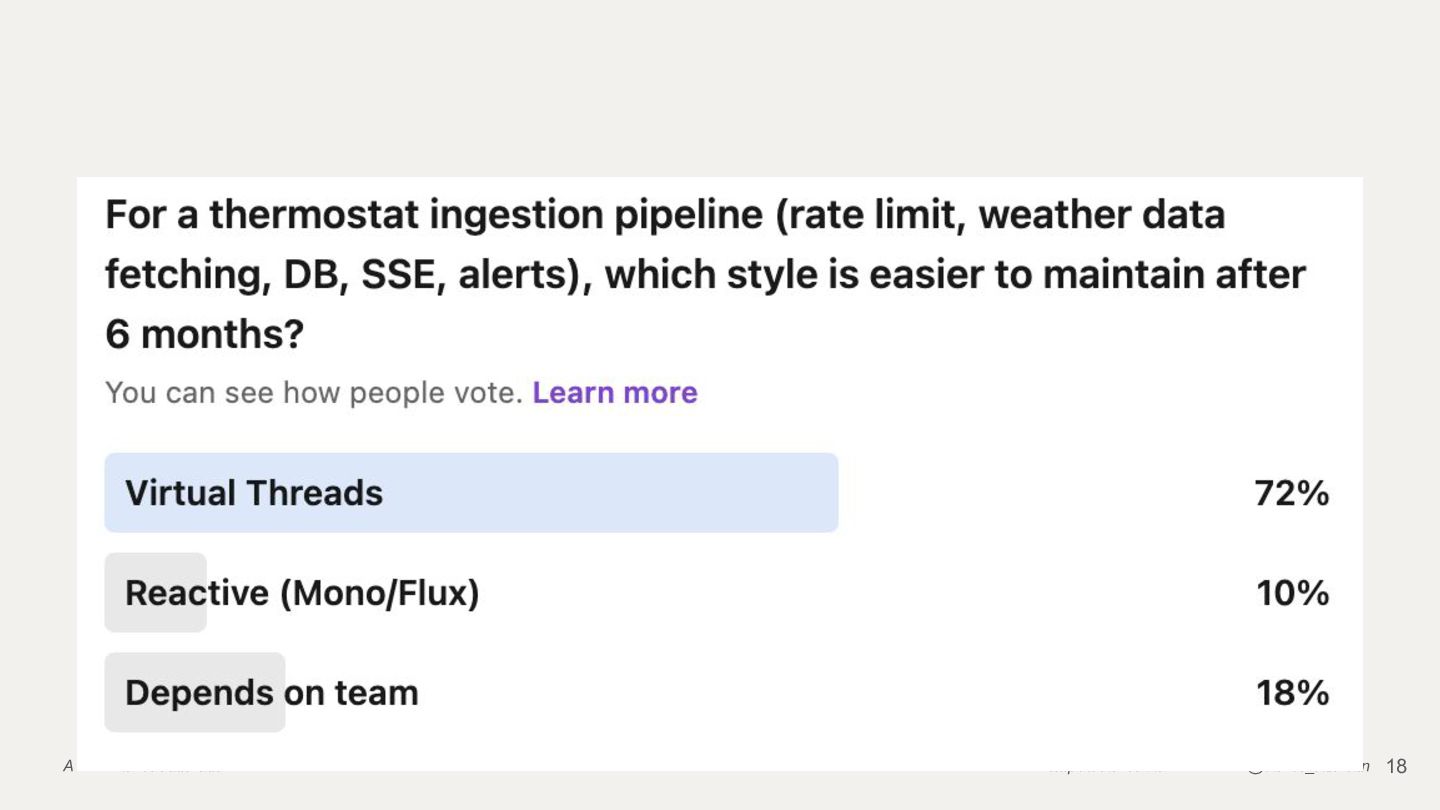The width and height of the screenshot is (1440, 810).
Task: Choose the Reactive (Mono/Flux) poll answer
Action: tap(302, 593)
